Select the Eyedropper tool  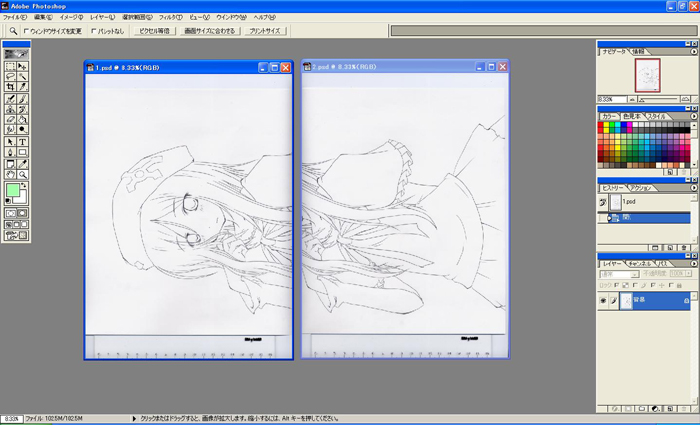click(22, 164)
